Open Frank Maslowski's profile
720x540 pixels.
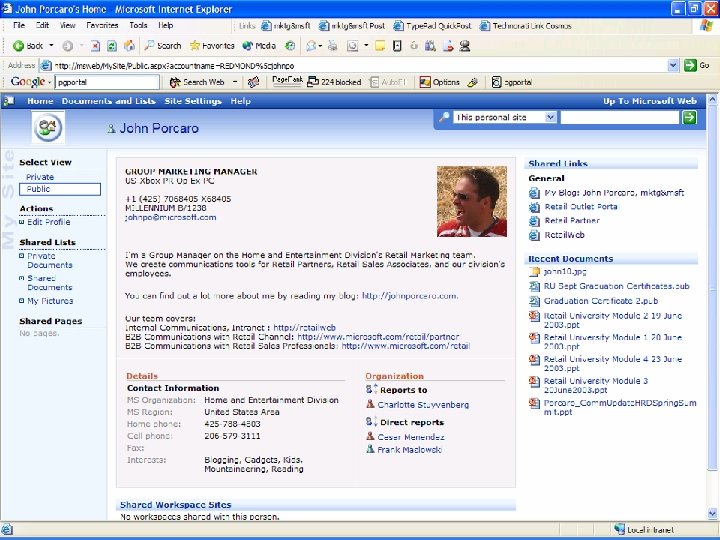pyautogui.click(x=410, y=450)
